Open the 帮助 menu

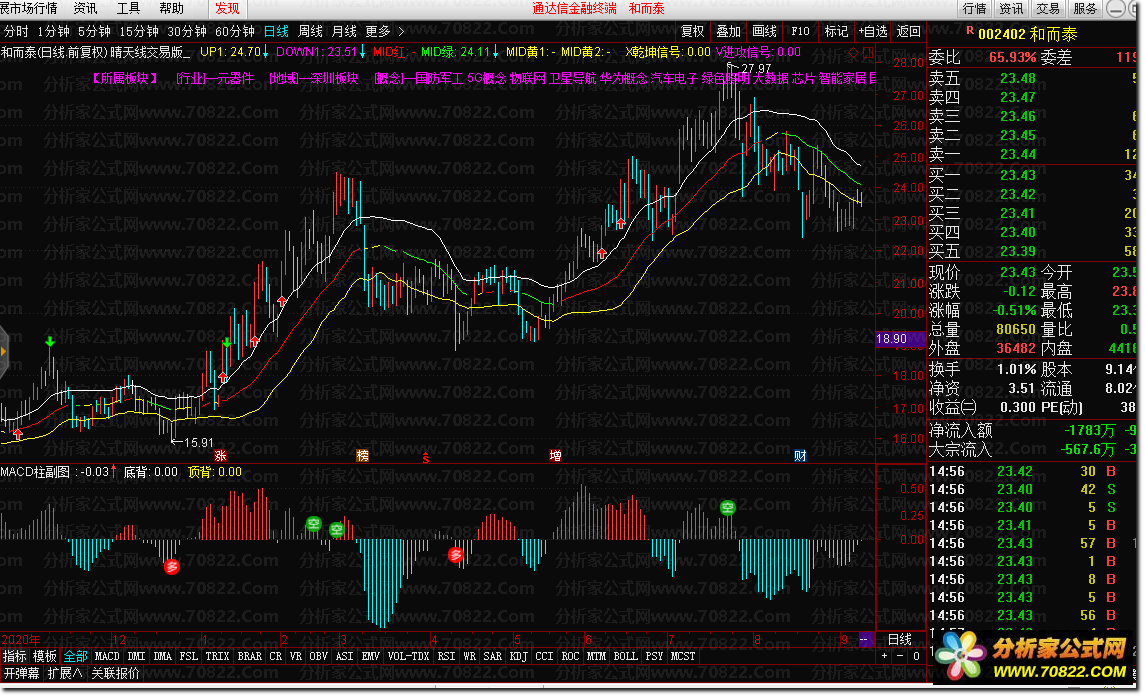(171, 8)
